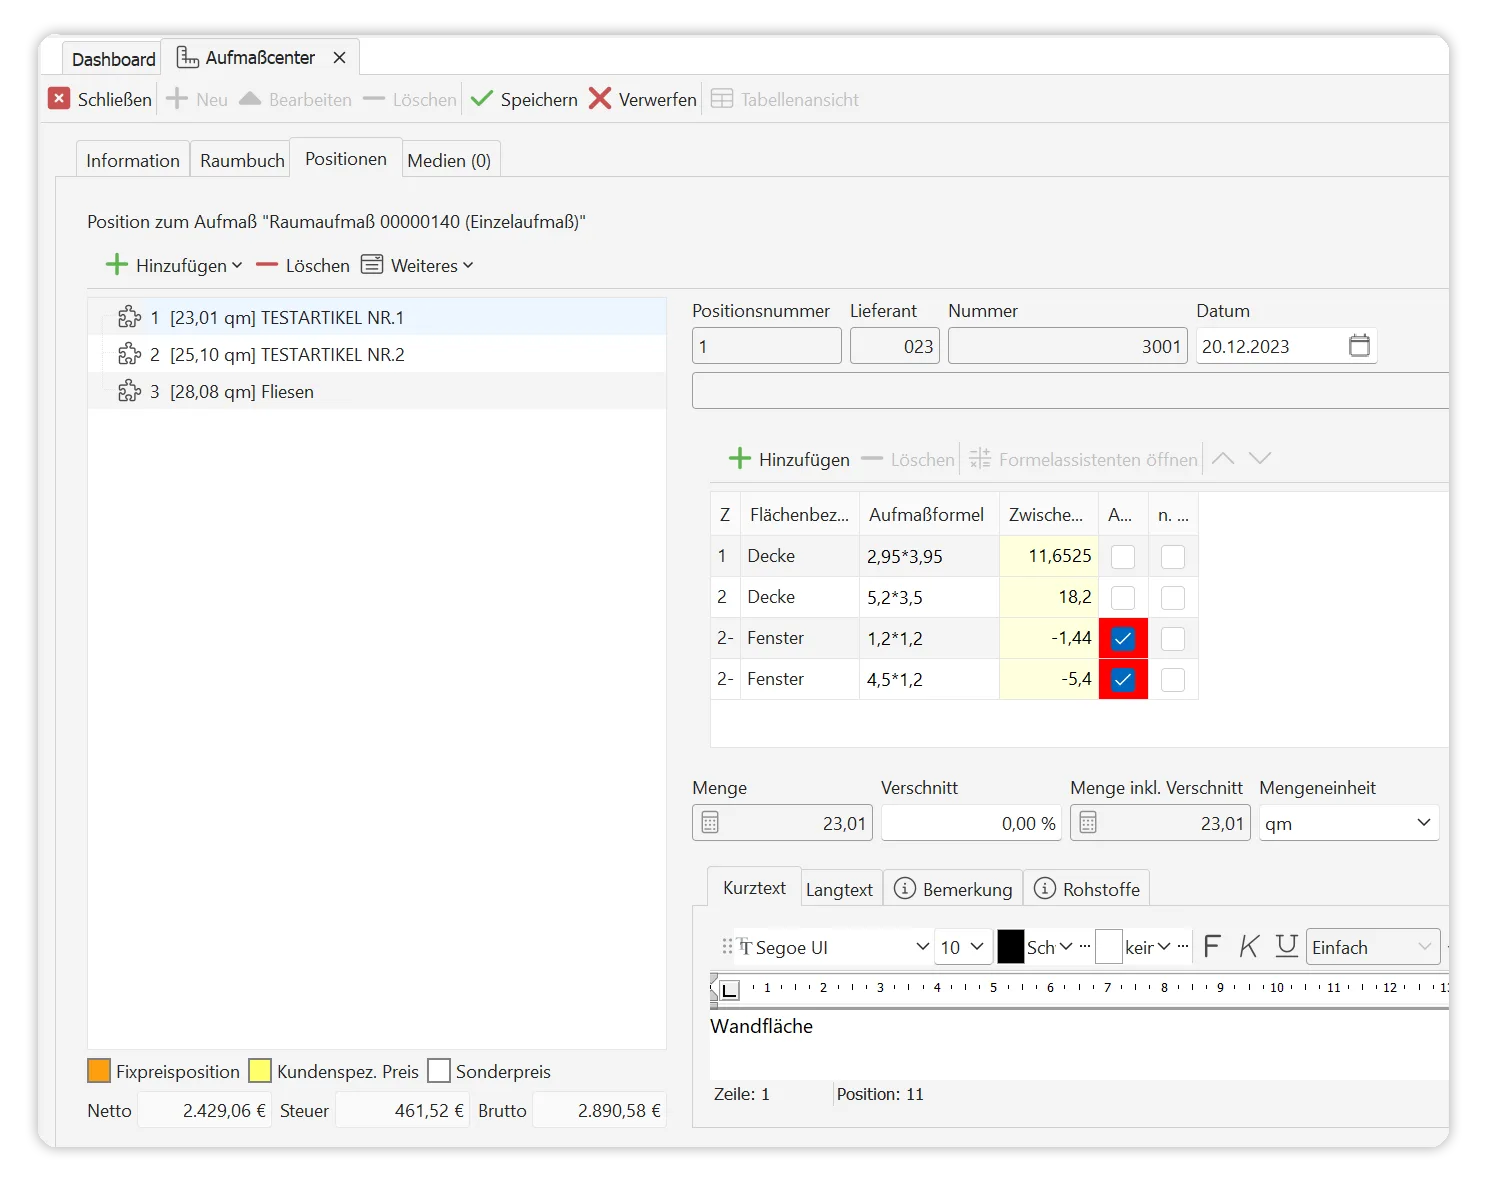Open the Langtext tab

tap(839, 889)
